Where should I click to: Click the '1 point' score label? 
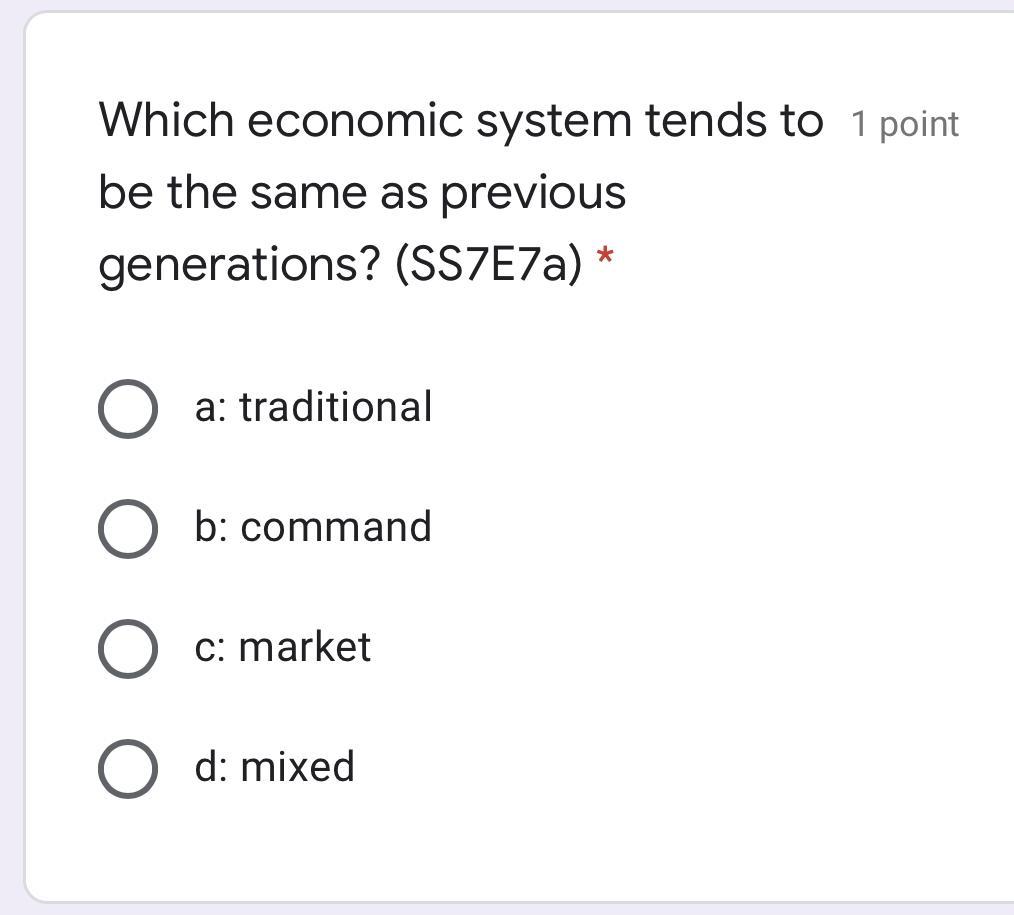905,125
